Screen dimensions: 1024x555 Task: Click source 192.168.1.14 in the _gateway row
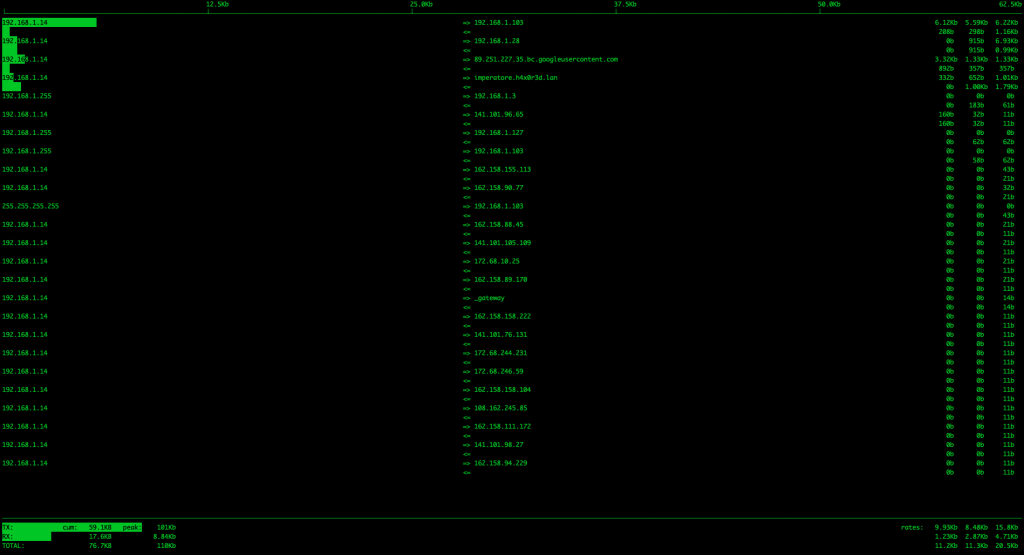click(x=24, y=298)
